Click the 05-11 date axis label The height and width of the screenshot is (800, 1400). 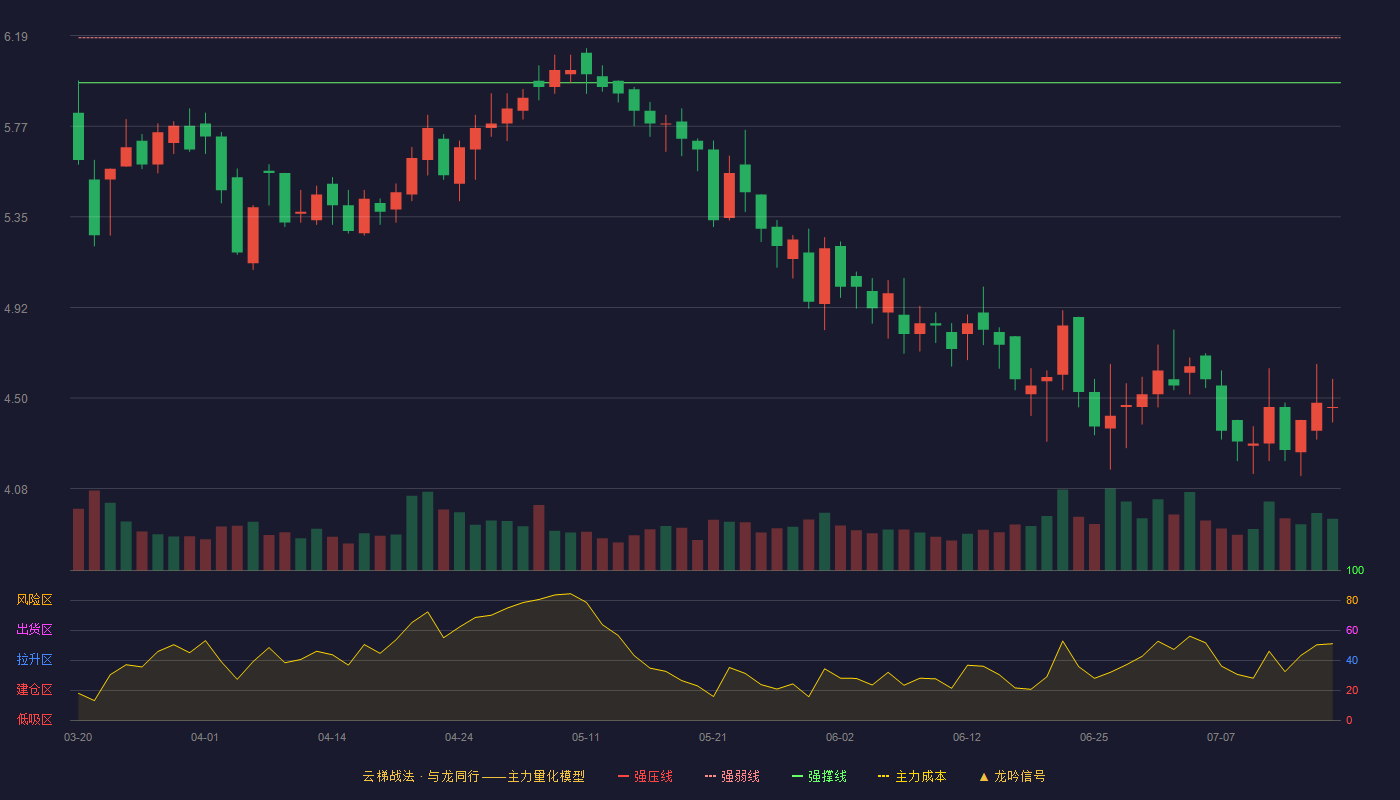[x=586, y=737]
